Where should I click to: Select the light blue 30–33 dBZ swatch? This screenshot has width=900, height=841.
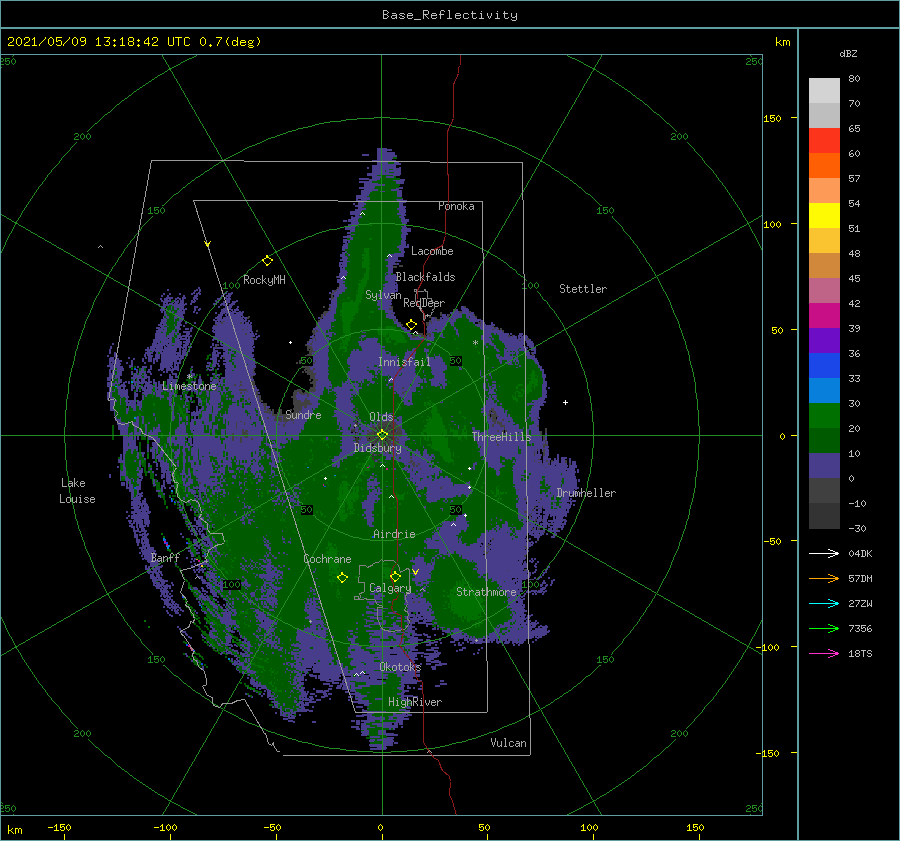(x=824, y=391)
